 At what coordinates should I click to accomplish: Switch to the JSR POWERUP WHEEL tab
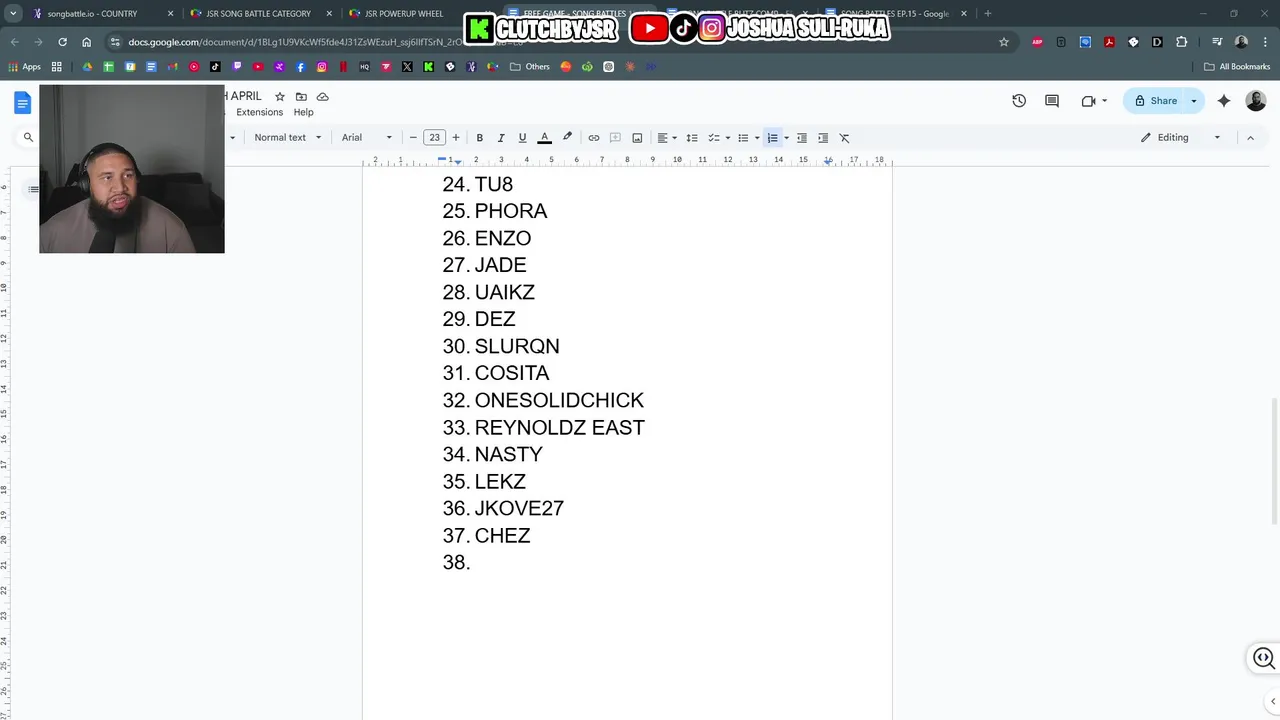coord(410,14)
